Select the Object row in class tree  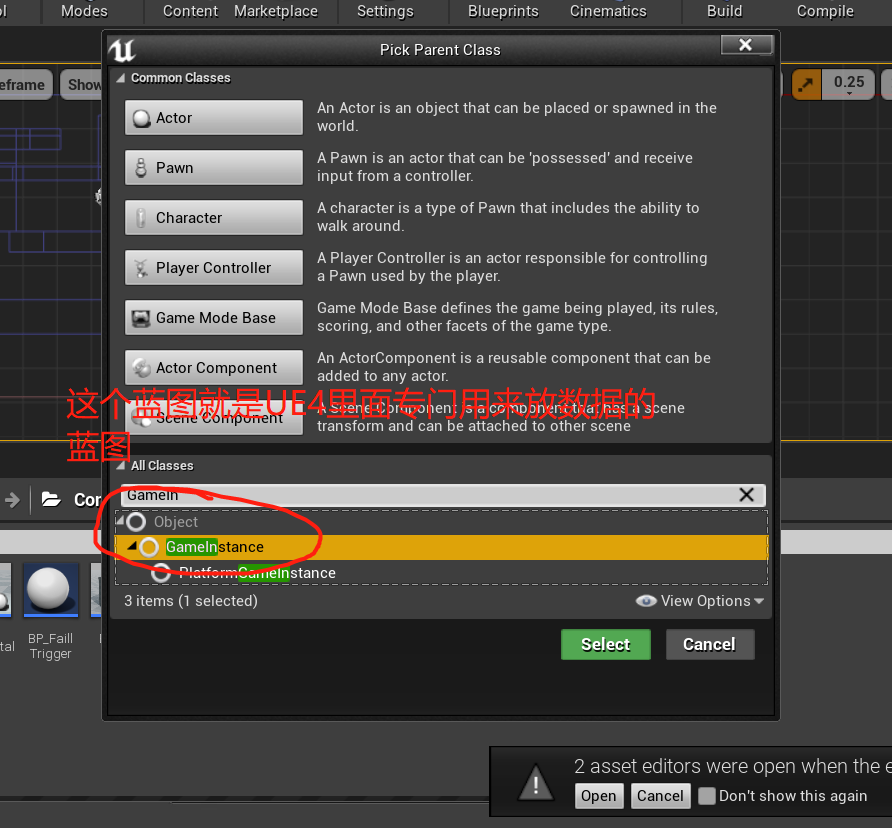pyautogui.click(x=441, y=522)
